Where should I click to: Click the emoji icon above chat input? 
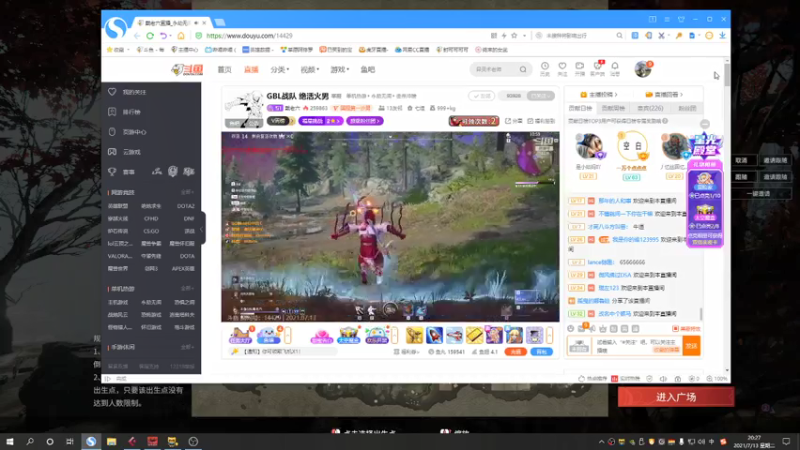(x=570, y=329)
